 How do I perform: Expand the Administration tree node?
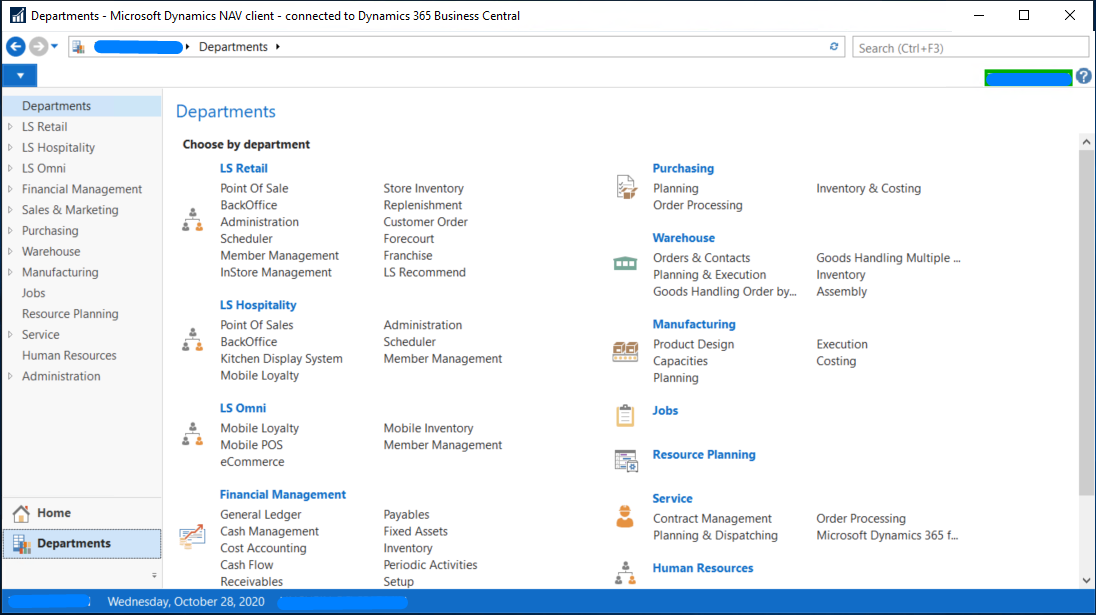coord(10,376)
